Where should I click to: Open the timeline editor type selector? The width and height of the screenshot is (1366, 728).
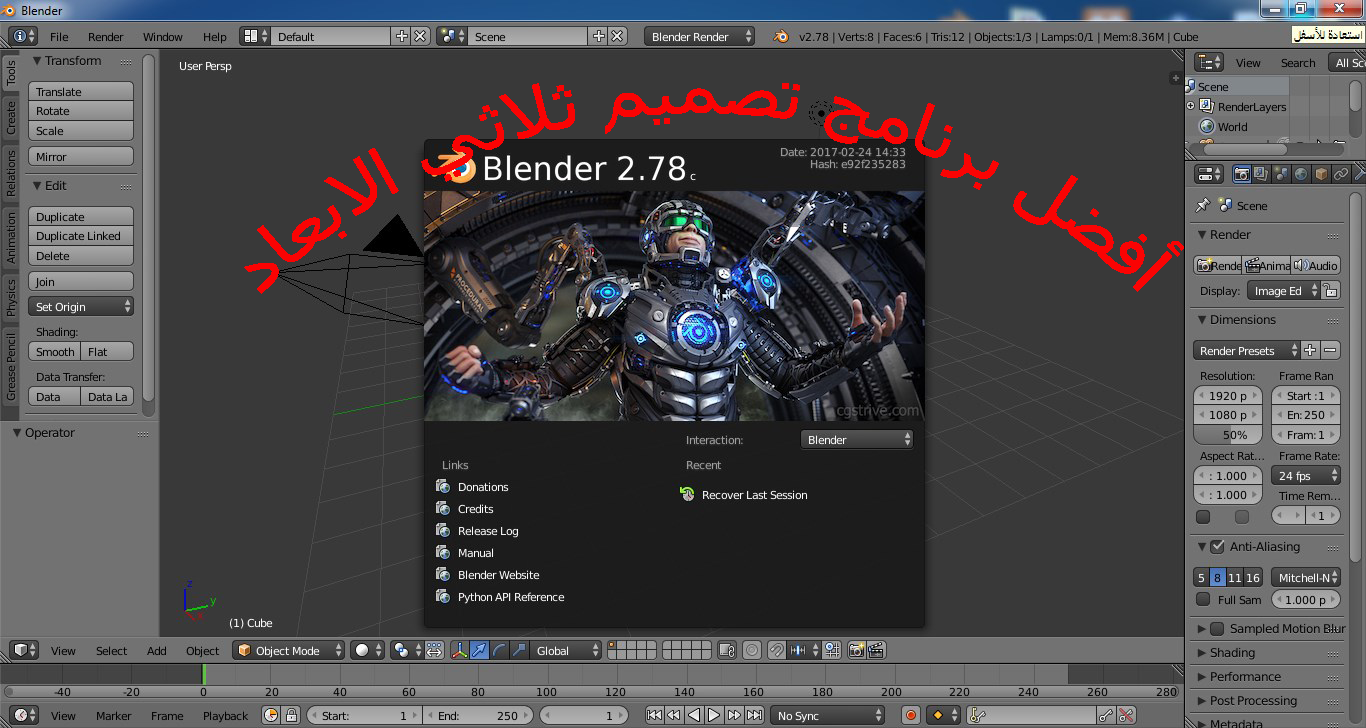(x=22, y=715)
